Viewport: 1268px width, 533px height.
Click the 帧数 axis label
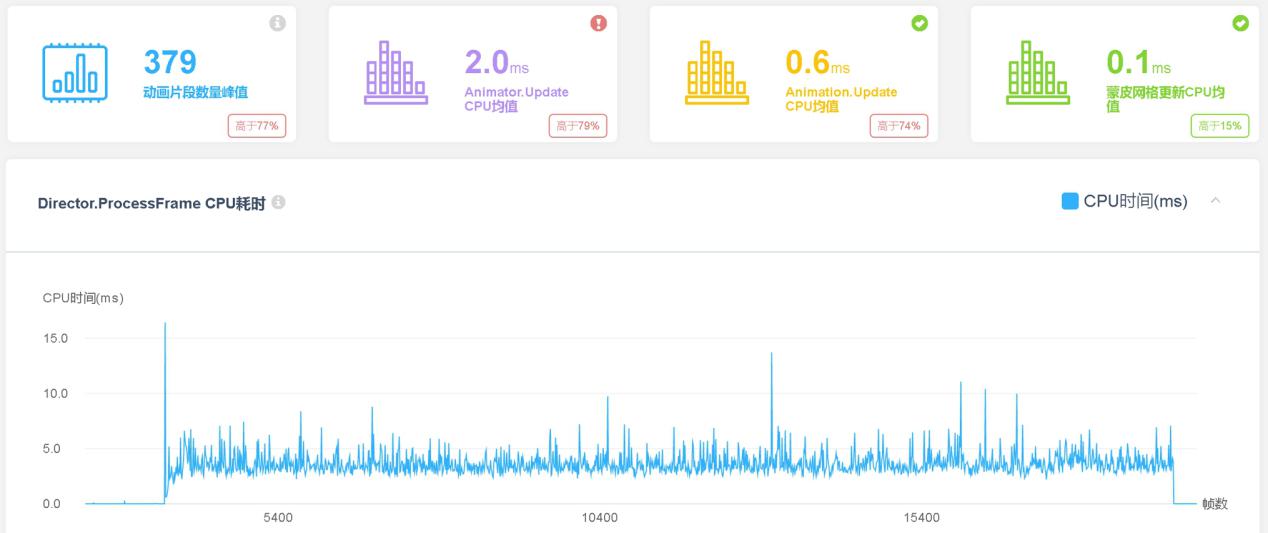tap(1215, 503)
